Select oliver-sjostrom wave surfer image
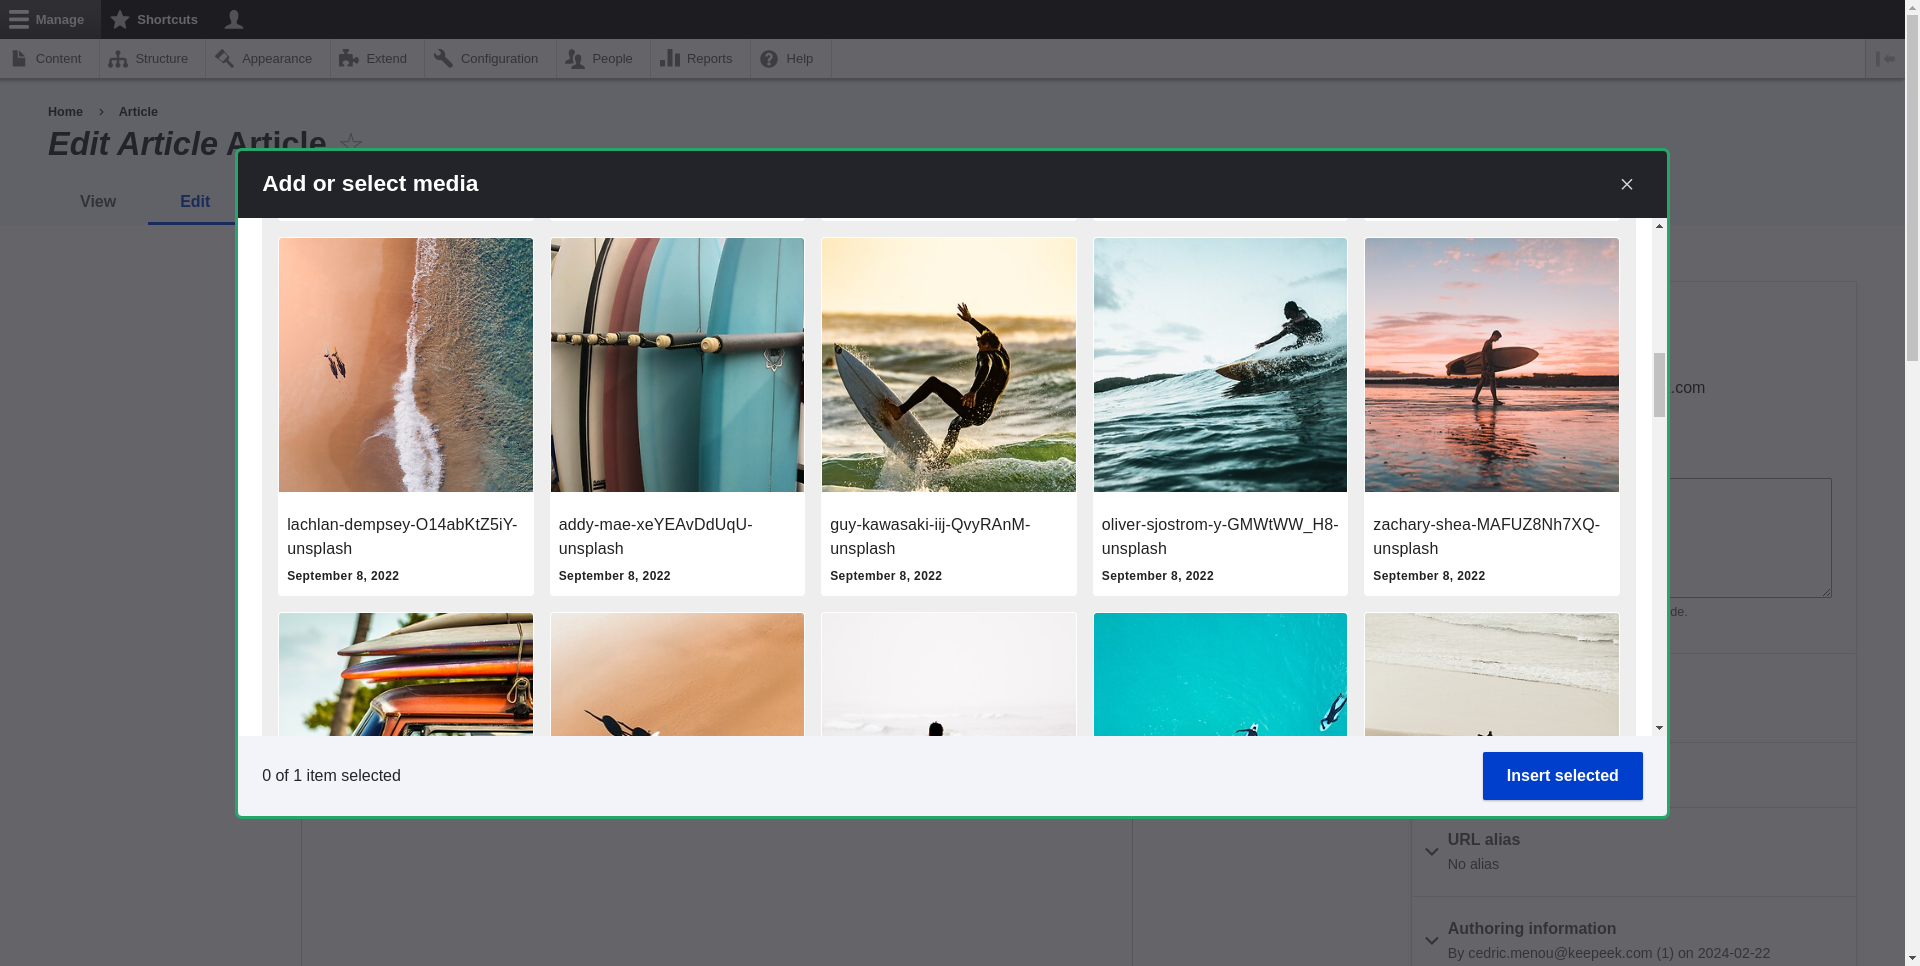This screenshot has width=1920, height=966. pyautogui.click(x=1220, y=365)
